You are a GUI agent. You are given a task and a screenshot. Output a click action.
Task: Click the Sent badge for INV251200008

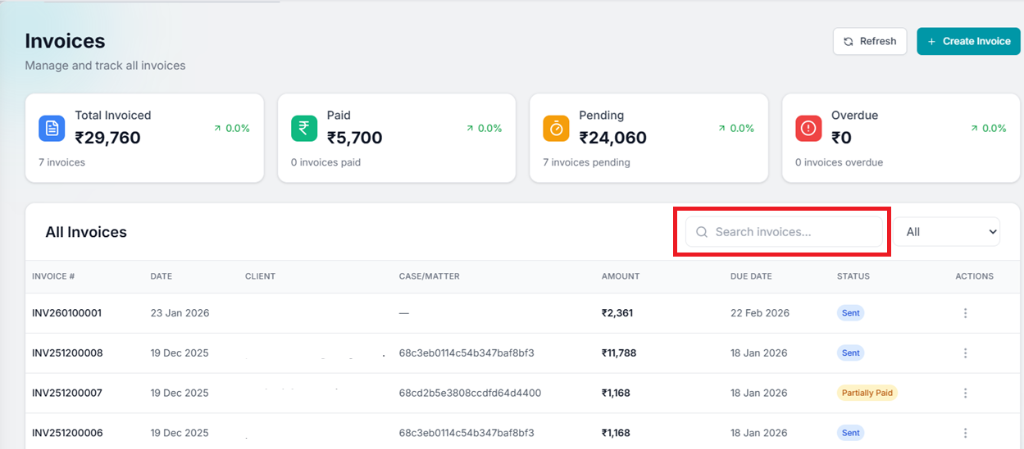coord(850,353)
